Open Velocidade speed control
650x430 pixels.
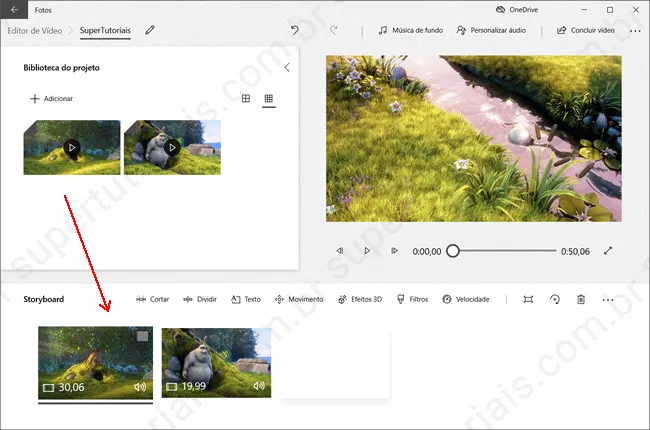(x=466, y=299)
